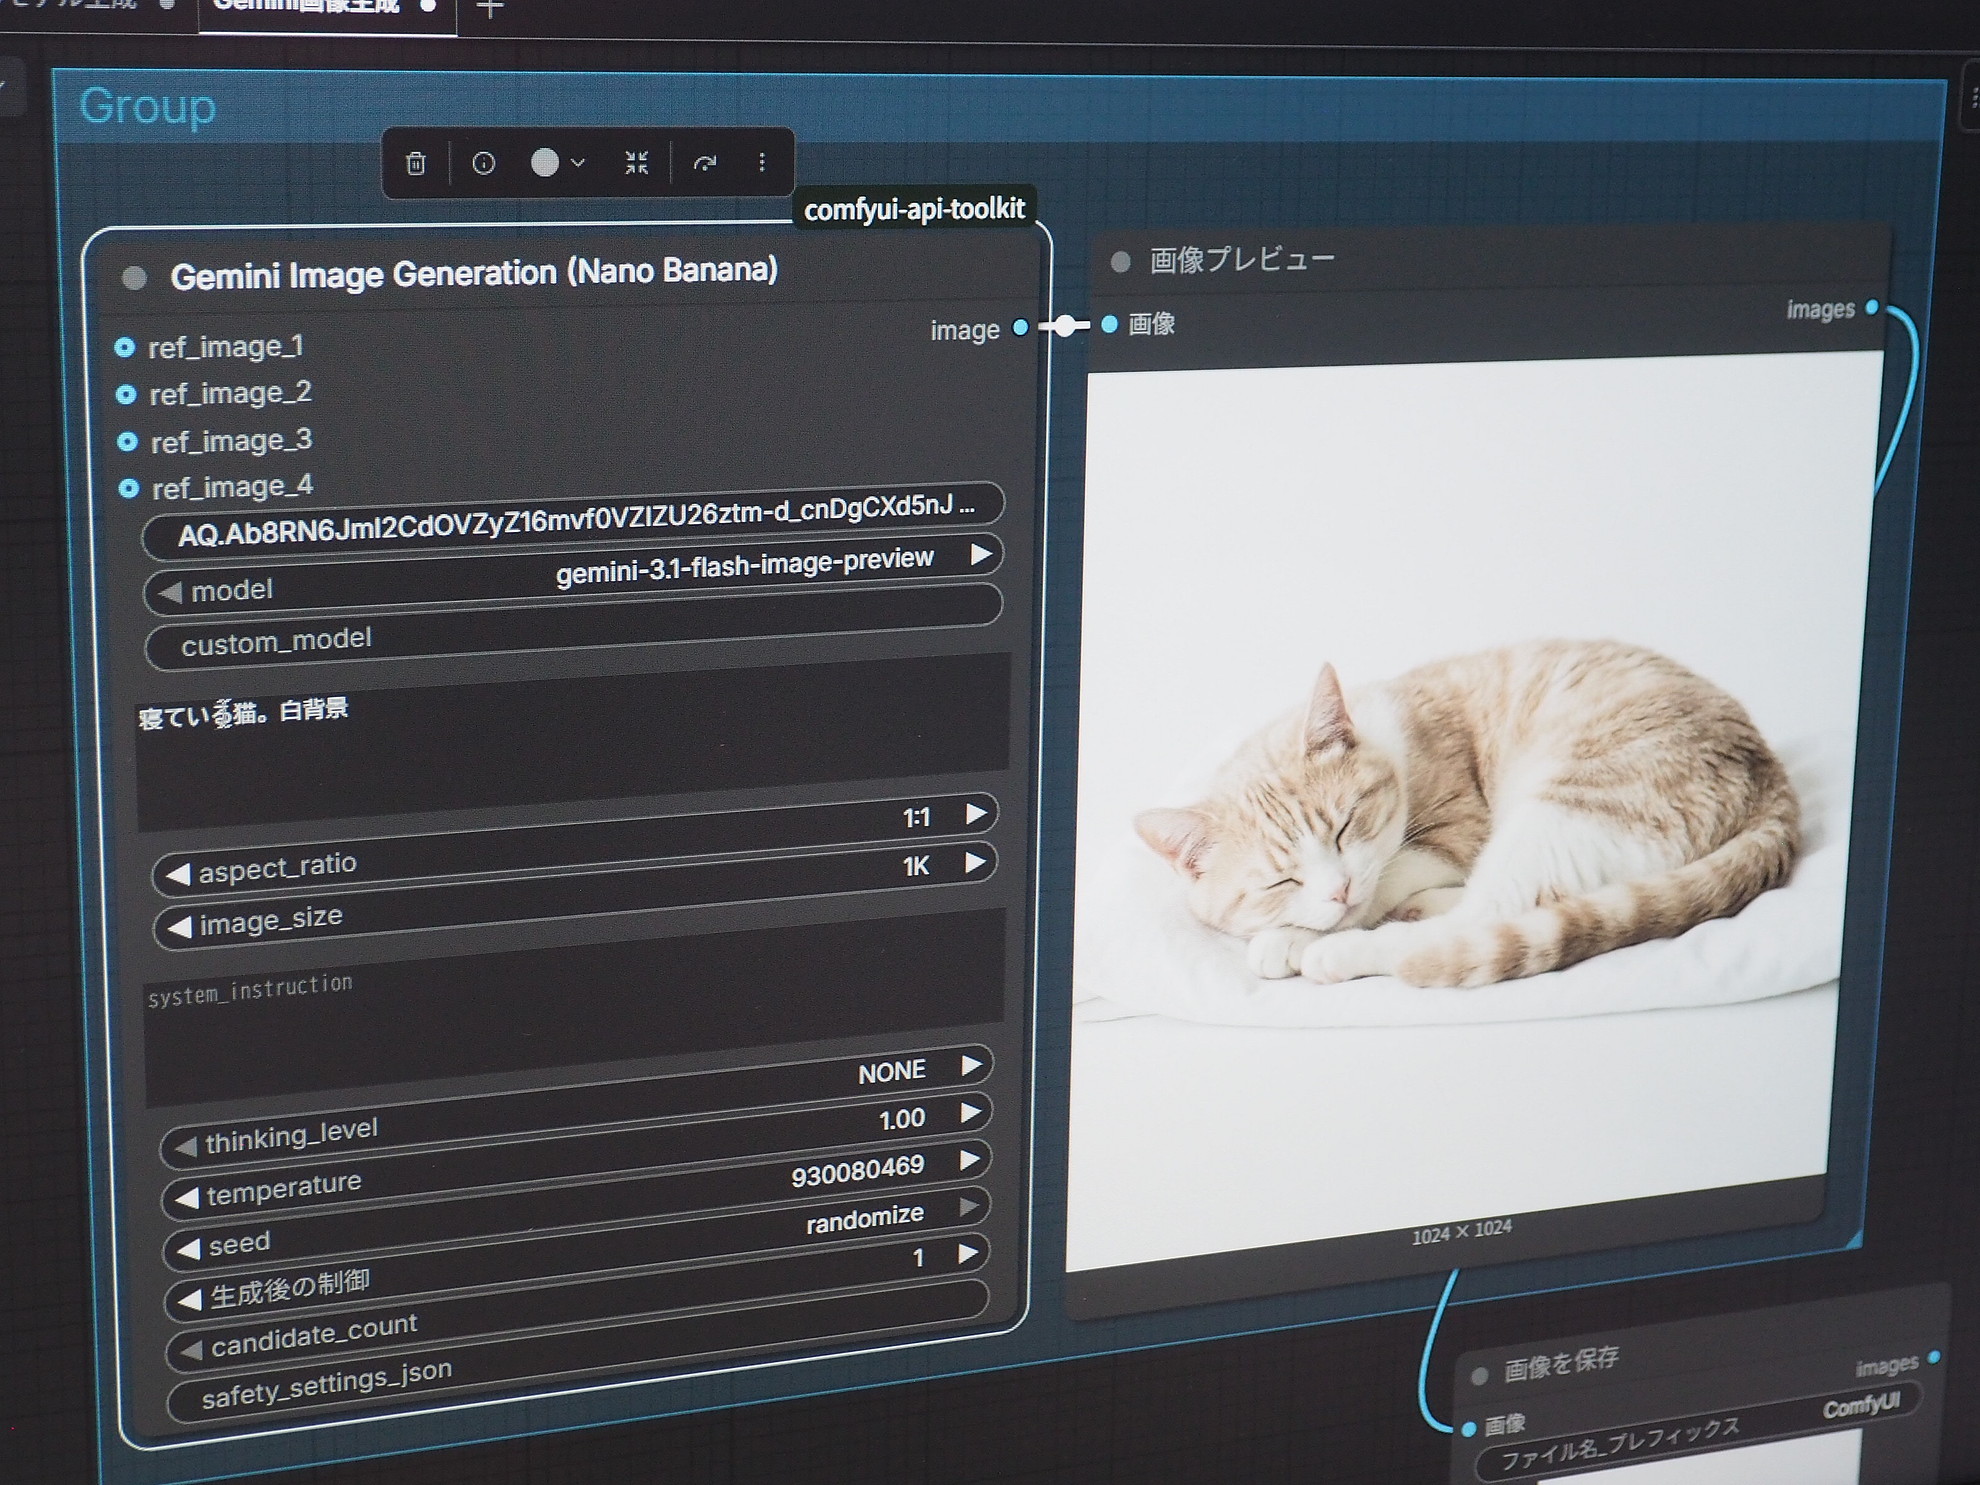Click the images output socket on 画像を保存 node
Screen dimensions: 1980x1485
pos(1933,1357)
